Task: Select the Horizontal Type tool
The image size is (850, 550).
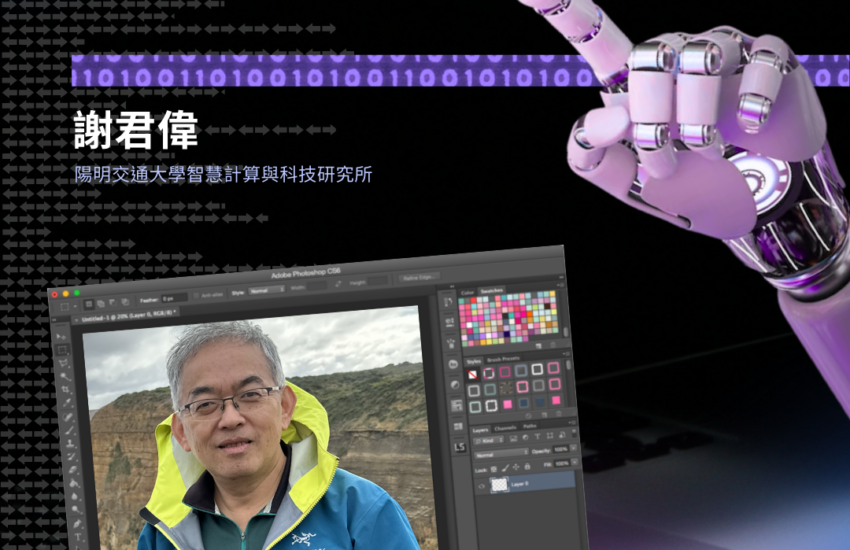Action: click(78, 536)
